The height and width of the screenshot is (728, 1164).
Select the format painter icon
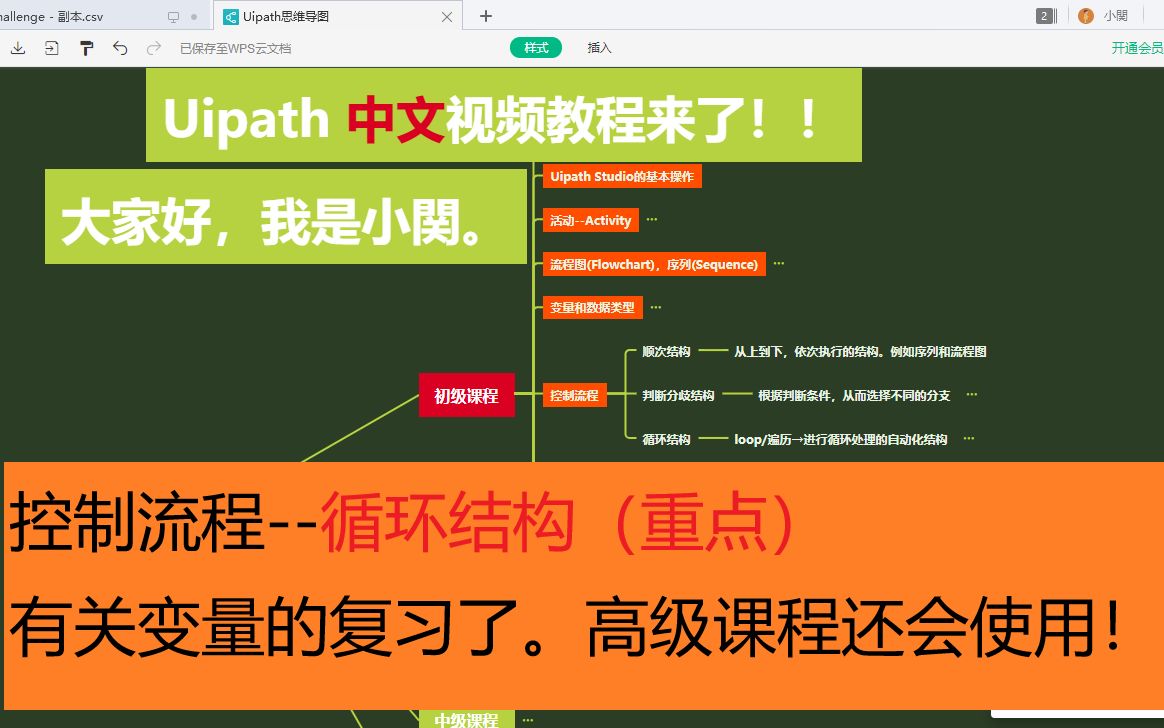[86, 47]
